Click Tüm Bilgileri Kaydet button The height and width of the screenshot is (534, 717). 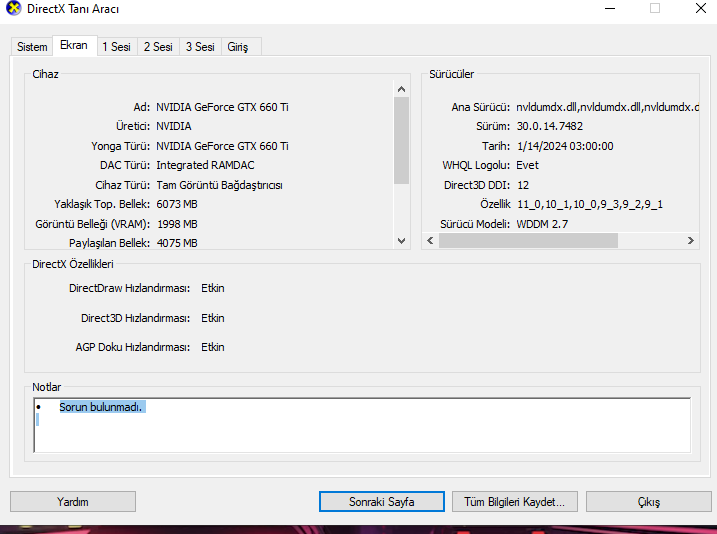pyautogui.click(x=514, y=502)
